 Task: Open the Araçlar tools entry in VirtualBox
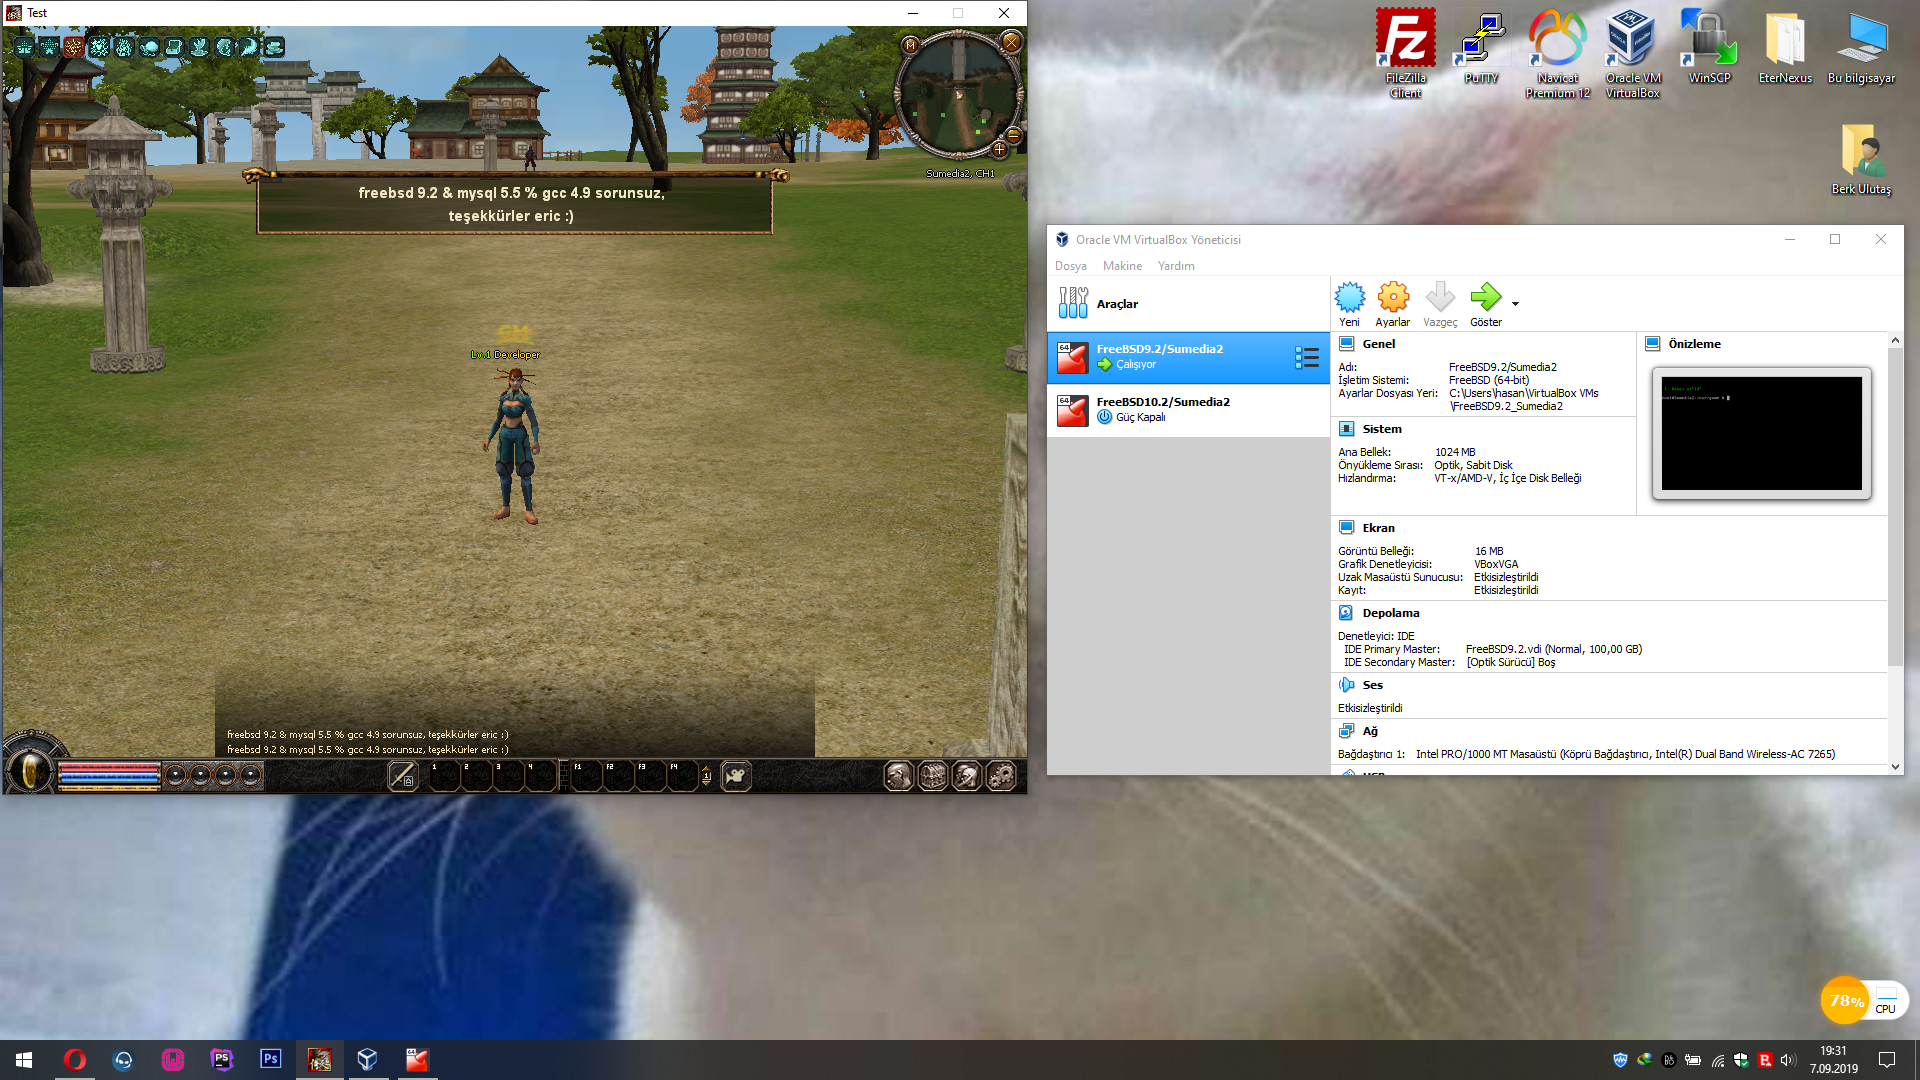[x=1188, y=304]
